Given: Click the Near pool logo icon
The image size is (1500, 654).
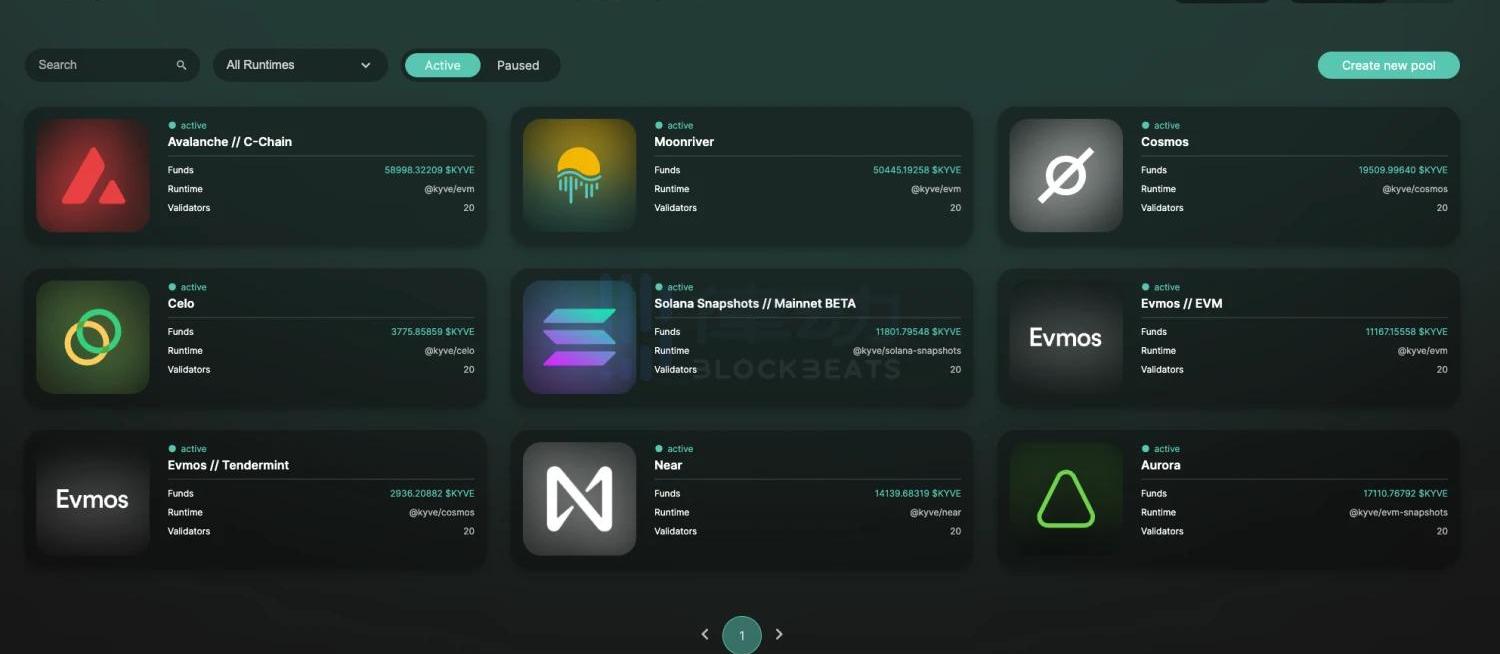Looking at the screenshot, I should point(579,499).
